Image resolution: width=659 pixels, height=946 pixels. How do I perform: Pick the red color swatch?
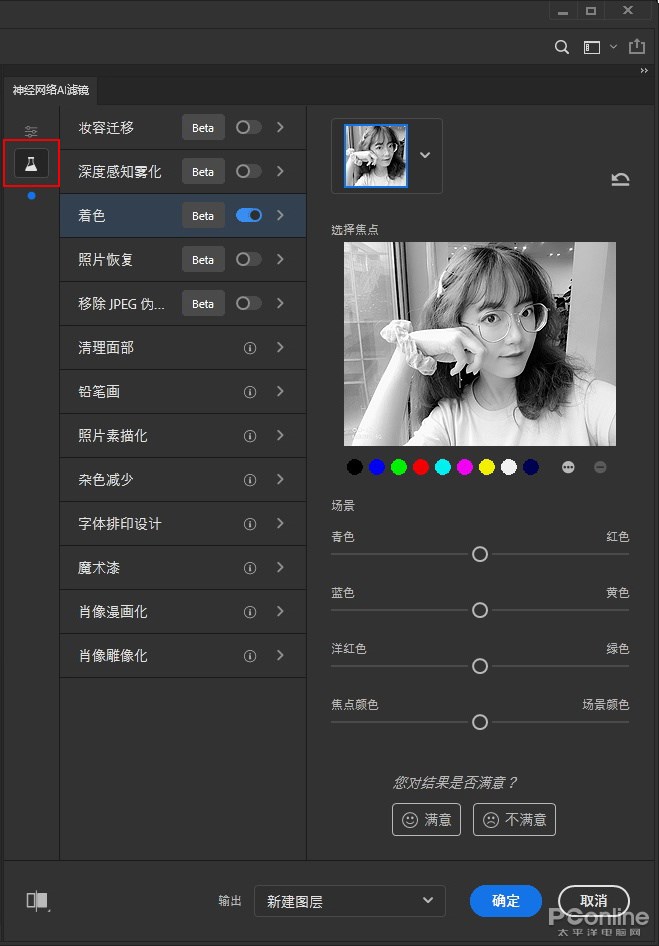[421, 467]
